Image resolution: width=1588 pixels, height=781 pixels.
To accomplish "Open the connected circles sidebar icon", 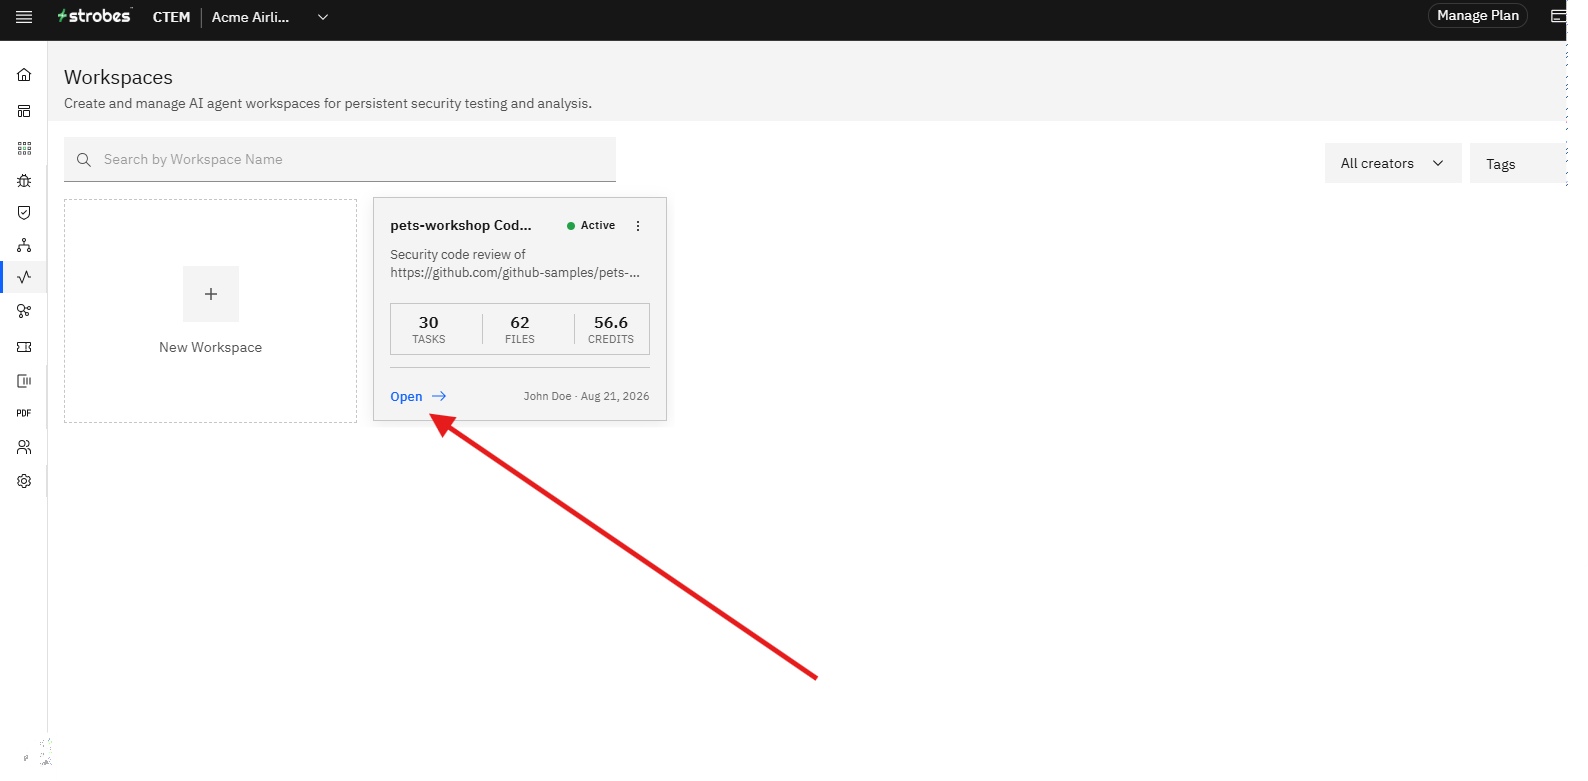I will [x=24, y=311].
